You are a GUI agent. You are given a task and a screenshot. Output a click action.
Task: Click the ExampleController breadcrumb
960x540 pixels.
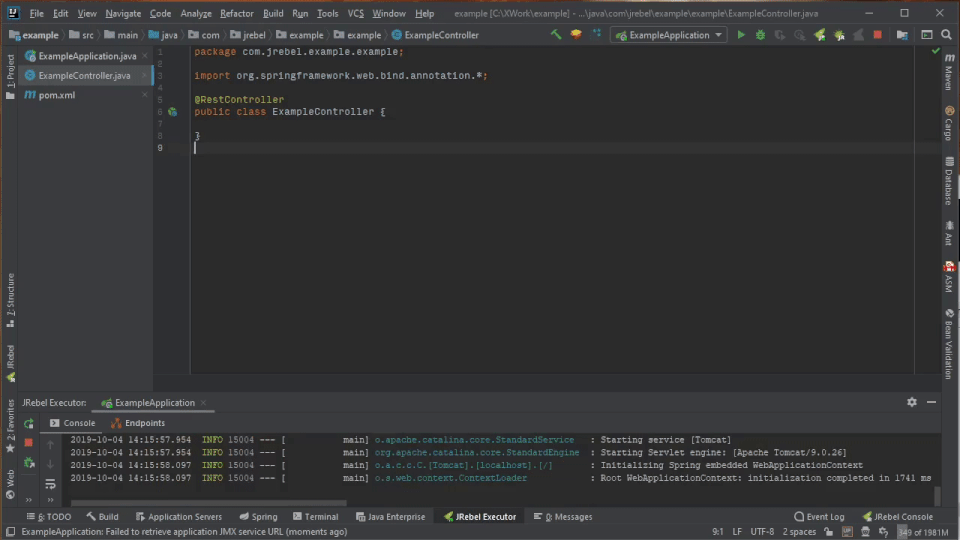pyautogui.click(x=435, y=35)
